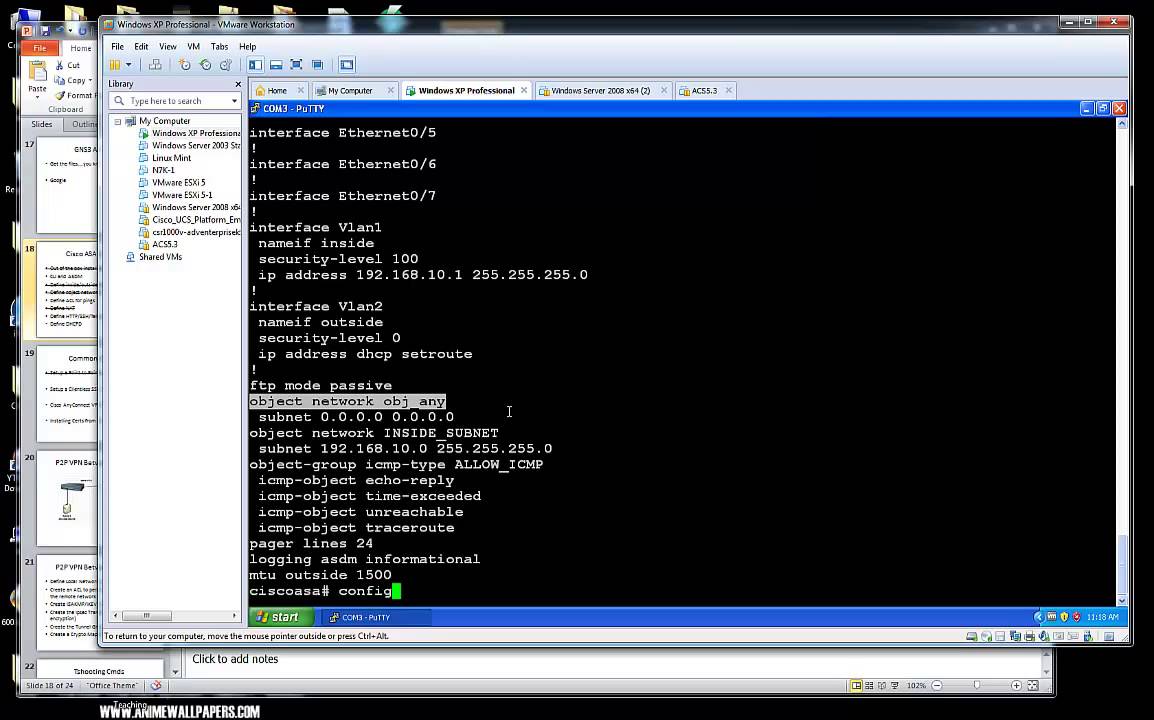
Task: Click the hard disk device status icon
Action: click(971, 636)
